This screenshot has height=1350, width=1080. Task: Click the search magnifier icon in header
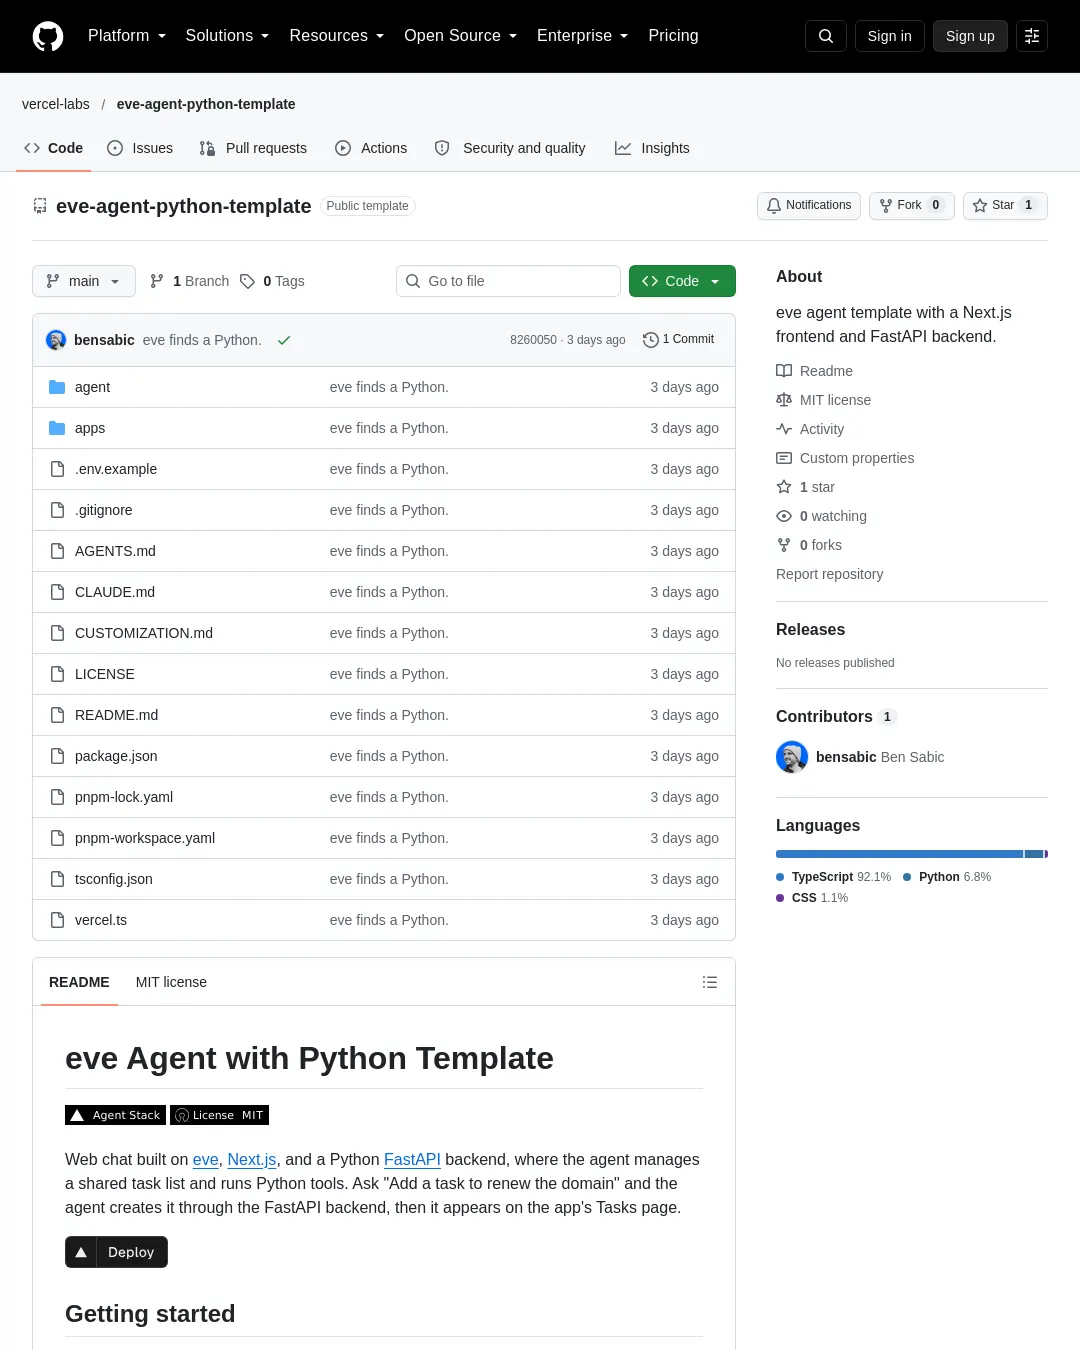click(826, 36)
